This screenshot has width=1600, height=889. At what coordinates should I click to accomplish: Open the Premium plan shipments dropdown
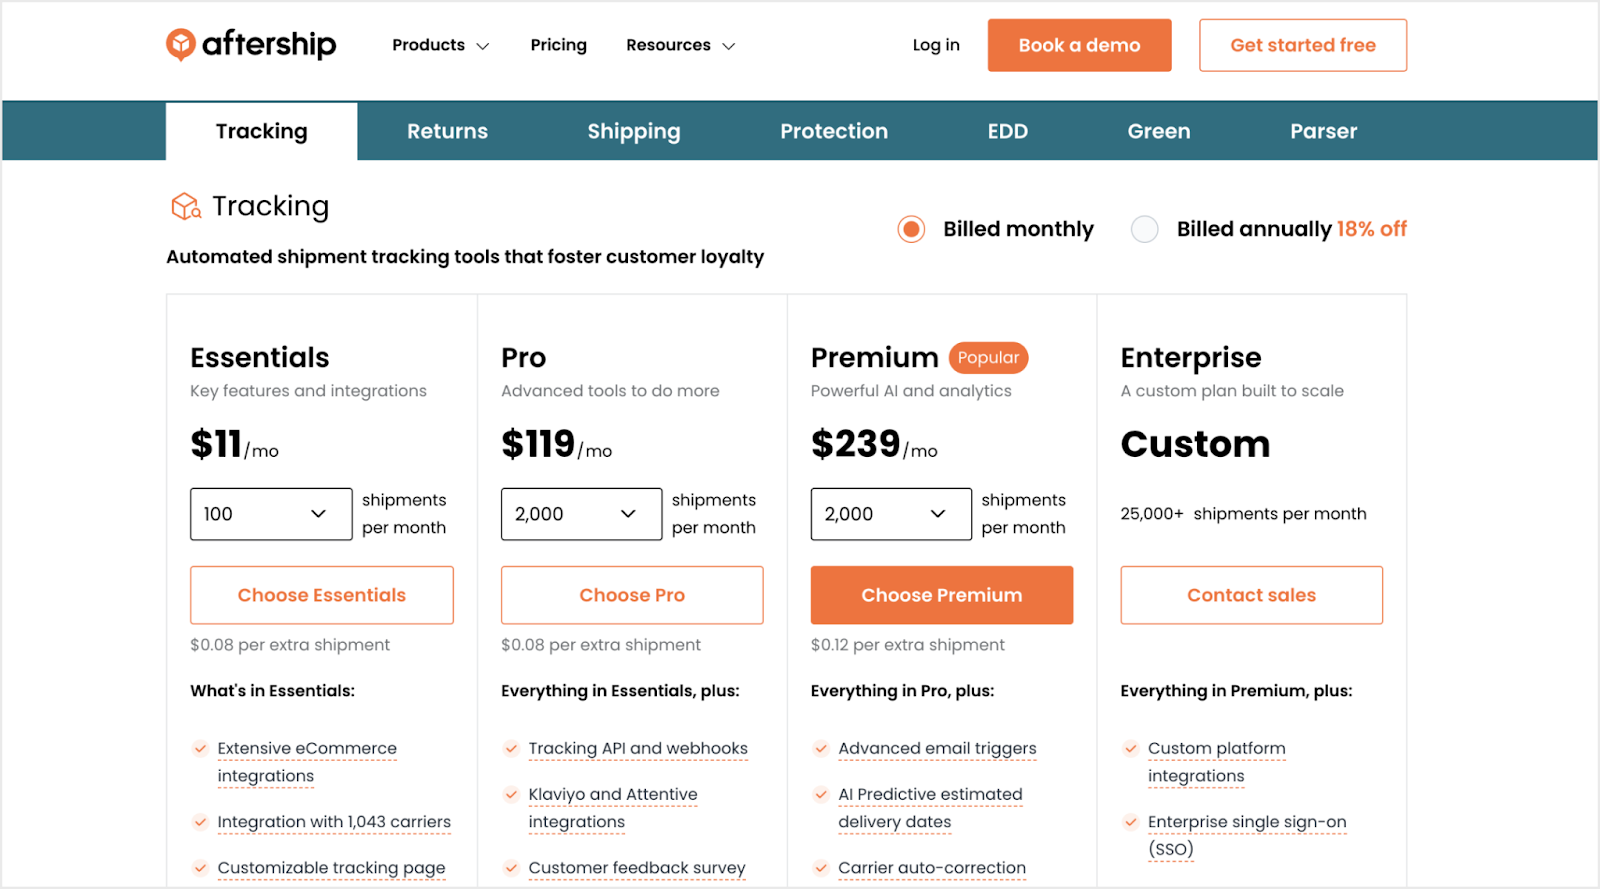point(891,514)
